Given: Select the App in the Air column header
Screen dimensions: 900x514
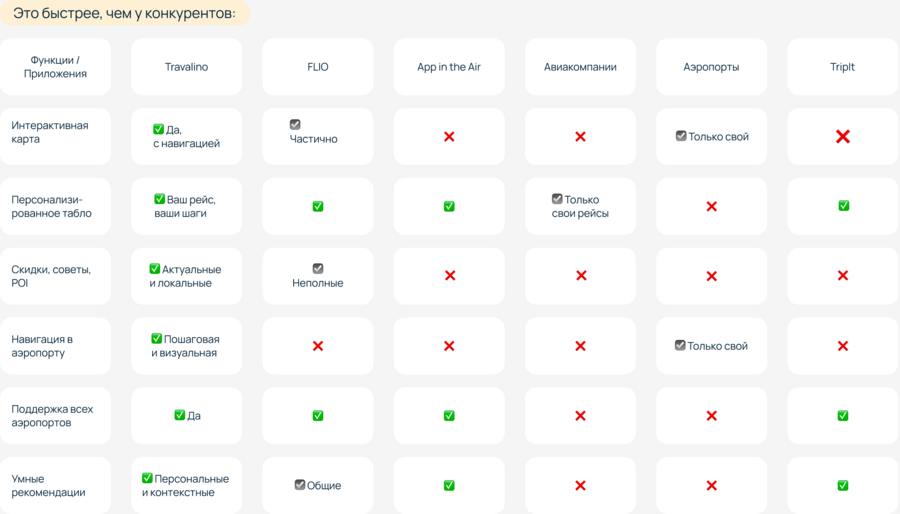Looking at the screenshot, I should point(449,67).
